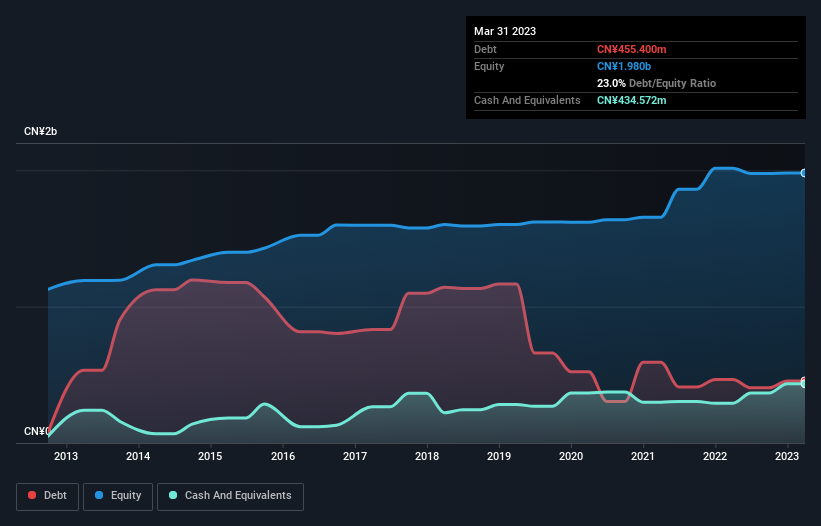Viewport: 821px width, 526px height.
Task: Click the CN¥455.400m debt value
Action: point(631,49)
